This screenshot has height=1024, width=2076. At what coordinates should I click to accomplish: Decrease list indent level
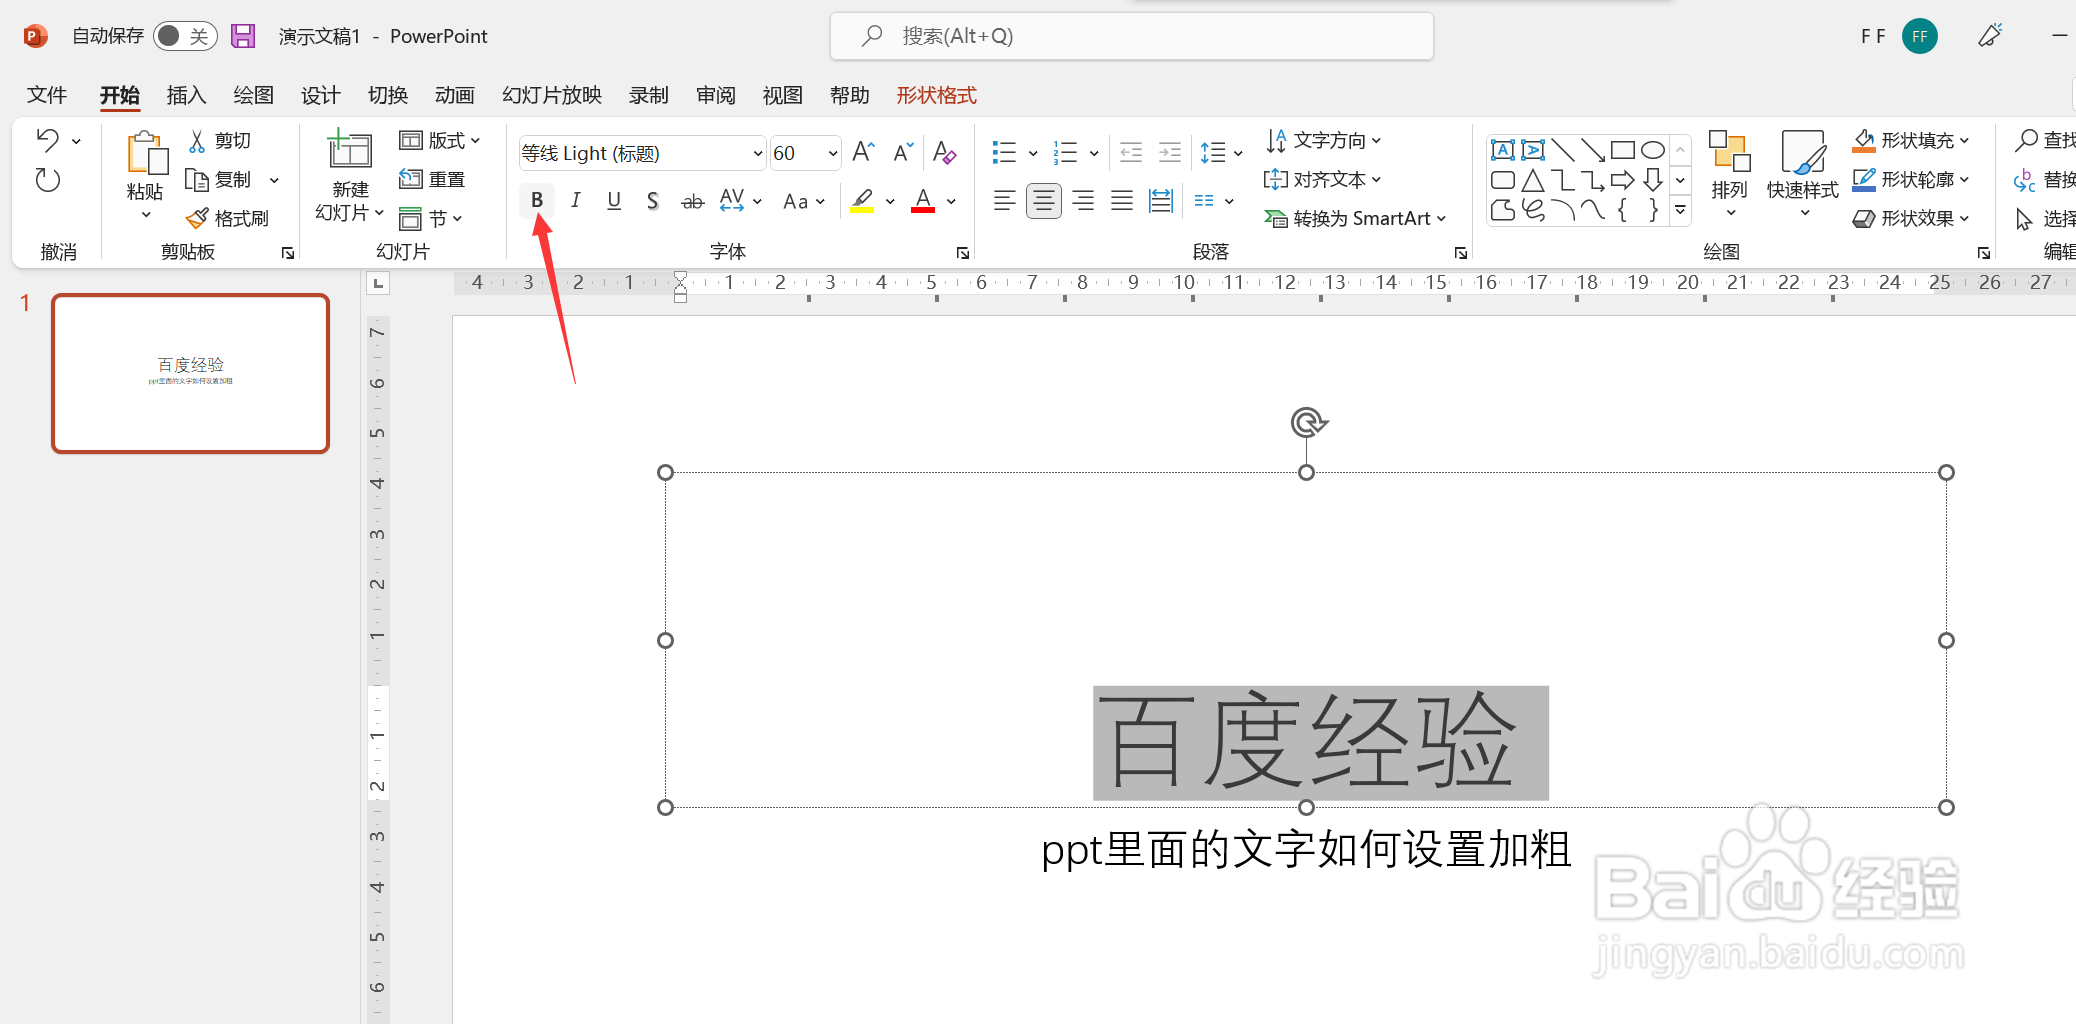(1131, 153)
